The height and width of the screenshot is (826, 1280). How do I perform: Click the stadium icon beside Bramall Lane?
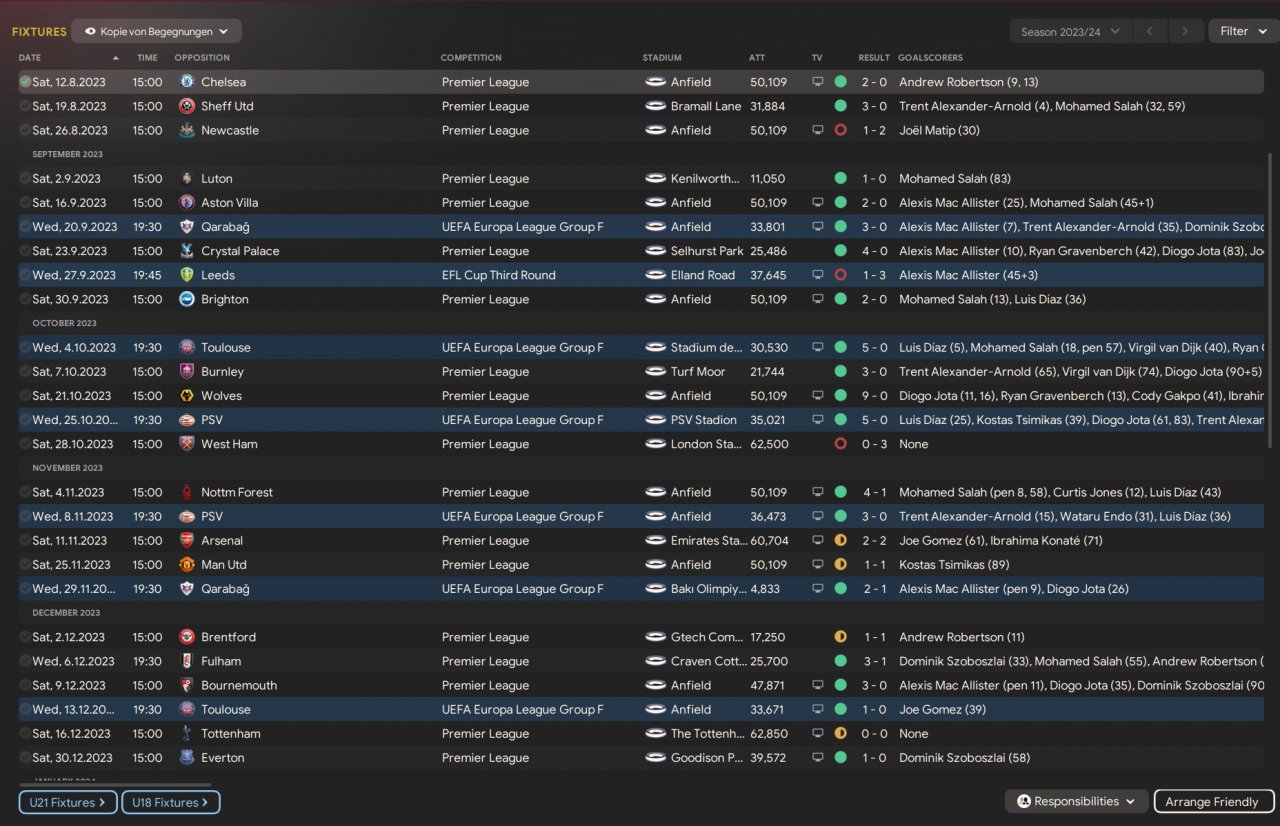pos(656,106)
